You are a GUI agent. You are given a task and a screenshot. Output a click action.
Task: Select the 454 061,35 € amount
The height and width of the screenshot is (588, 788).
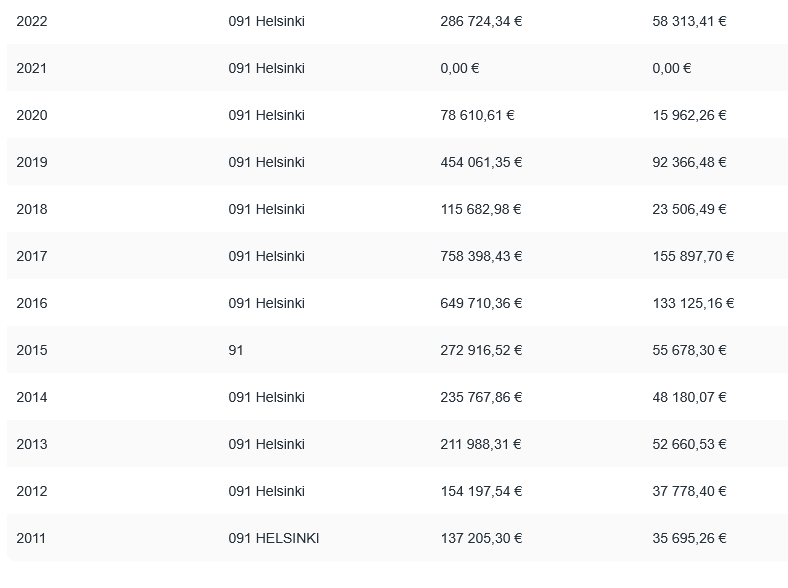click(x=481, y=162)
